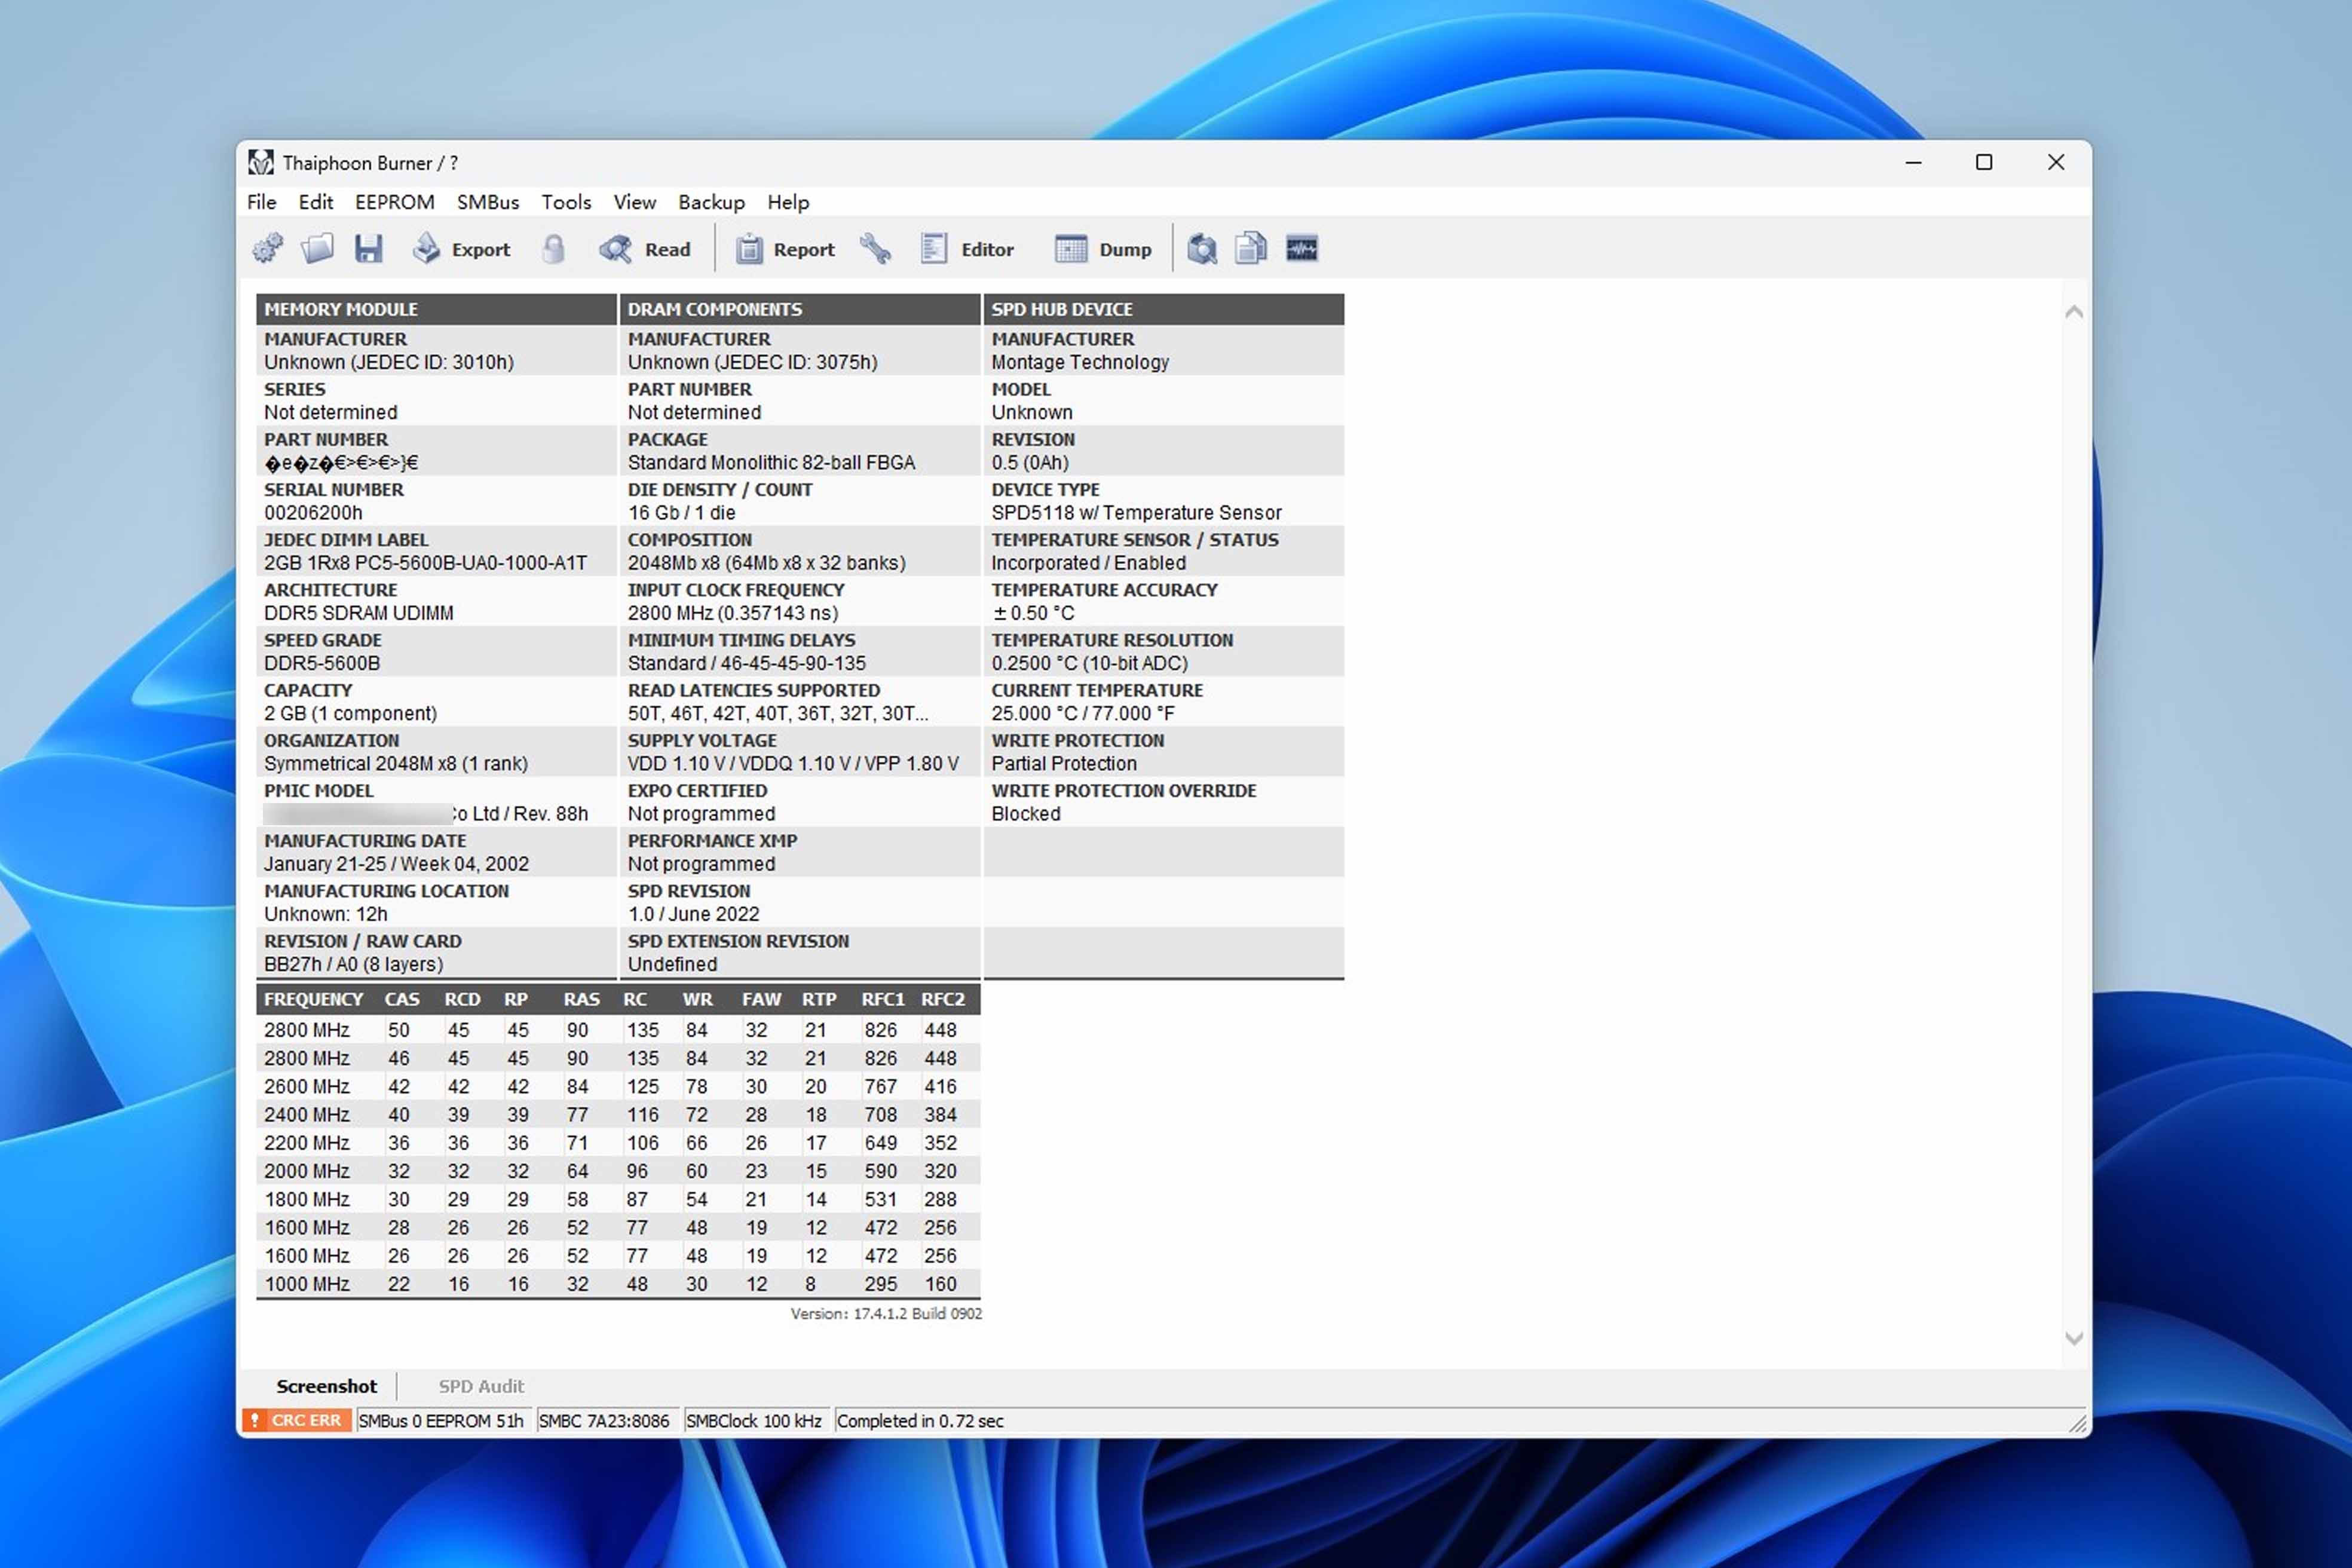Open the Backup menu

click(711, 202)
